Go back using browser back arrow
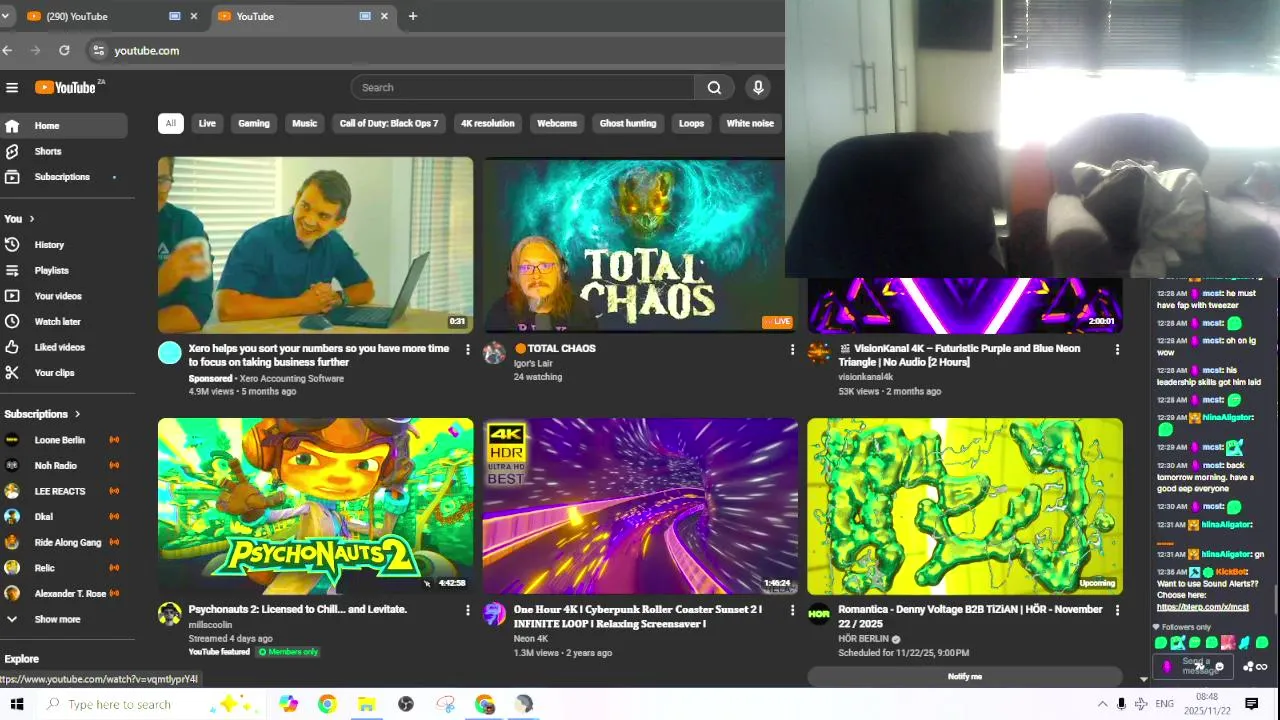The image size is (1280, 720). pos(8,50)
